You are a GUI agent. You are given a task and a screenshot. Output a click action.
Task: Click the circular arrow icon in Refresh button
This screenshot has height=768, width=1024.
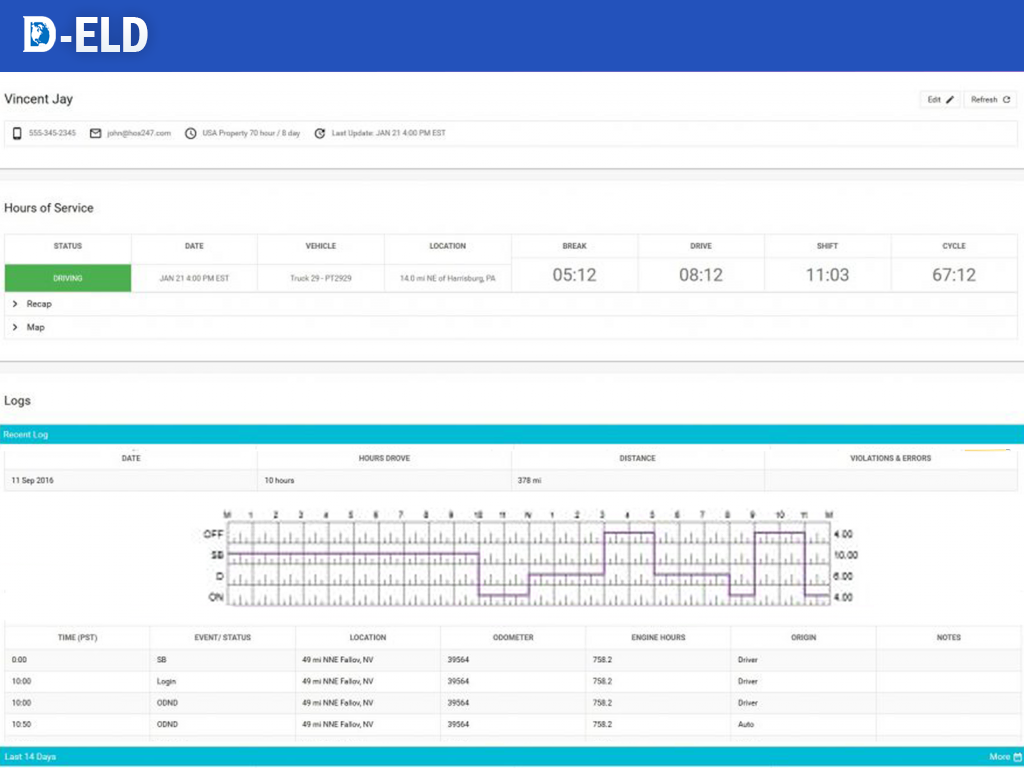pos(1006,100)
